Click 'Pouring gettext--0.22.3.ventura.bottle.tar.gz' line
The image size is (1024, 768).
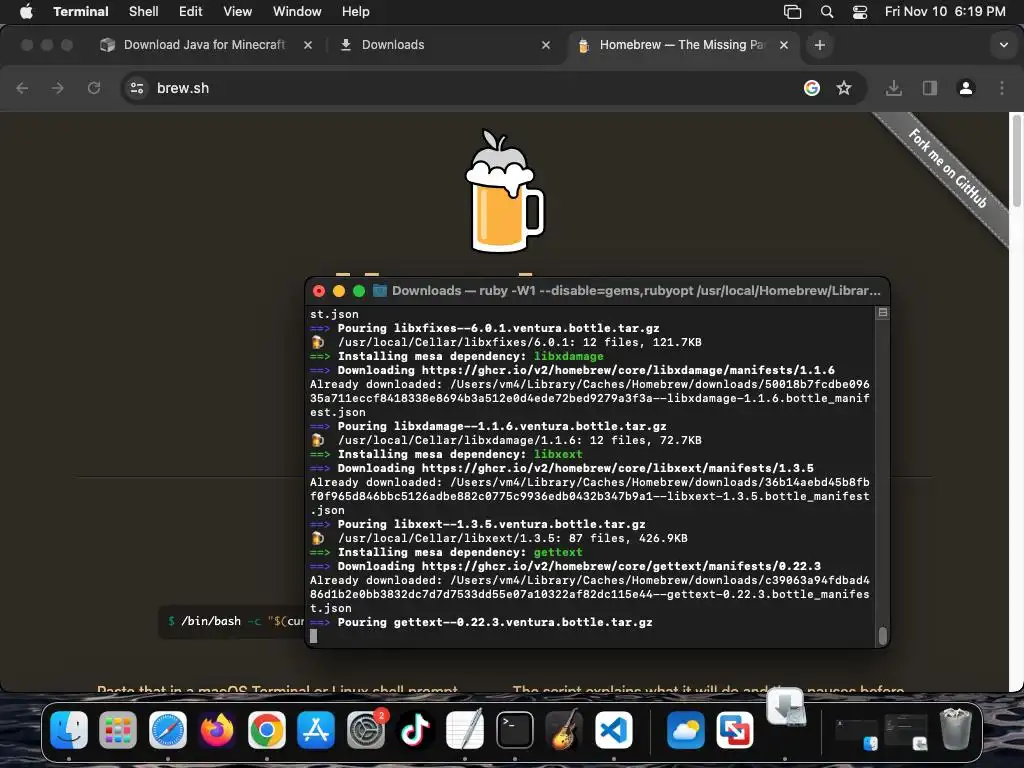click(481, 622)
